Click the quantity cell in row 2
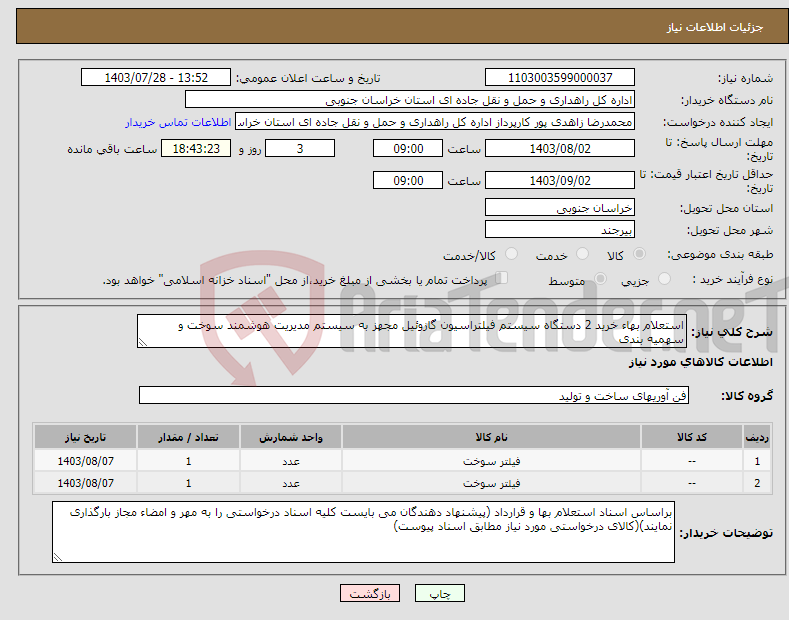Screen dimensions: 789x620 188,483
